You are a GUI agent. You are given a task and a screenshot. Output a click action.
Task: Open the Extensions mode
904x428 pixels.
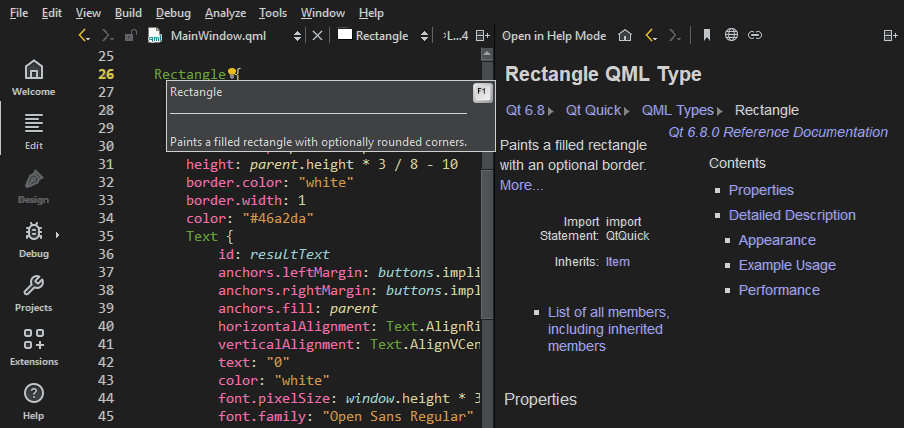34,347
